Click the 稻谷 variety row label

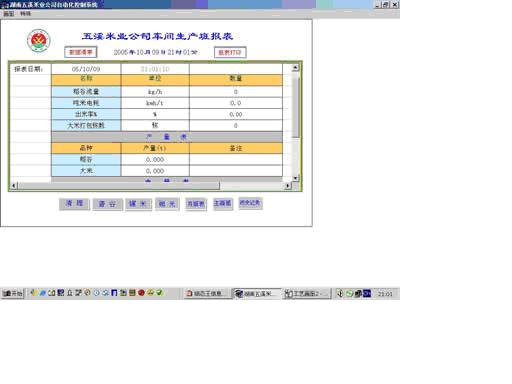coord(86,160)
